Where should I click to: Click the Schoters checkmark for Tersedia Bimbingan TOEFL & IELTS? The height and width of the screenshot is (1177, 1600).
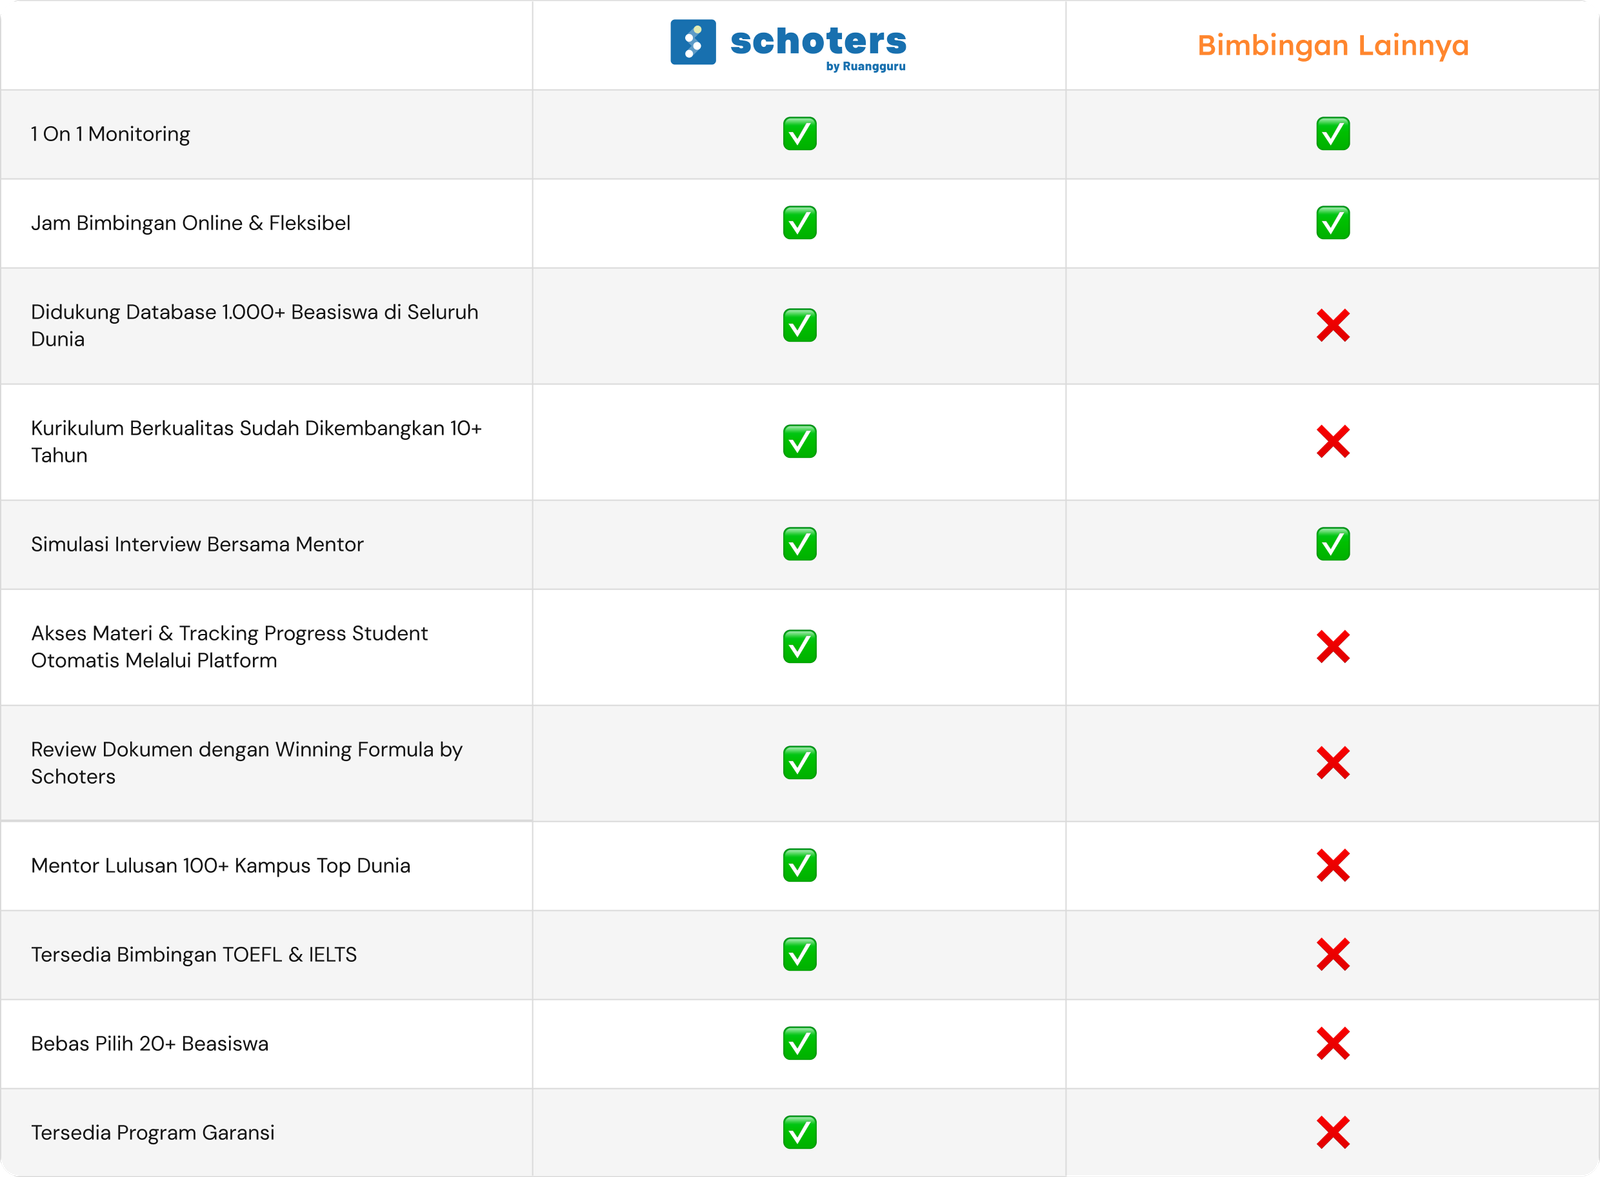[800, 955]
